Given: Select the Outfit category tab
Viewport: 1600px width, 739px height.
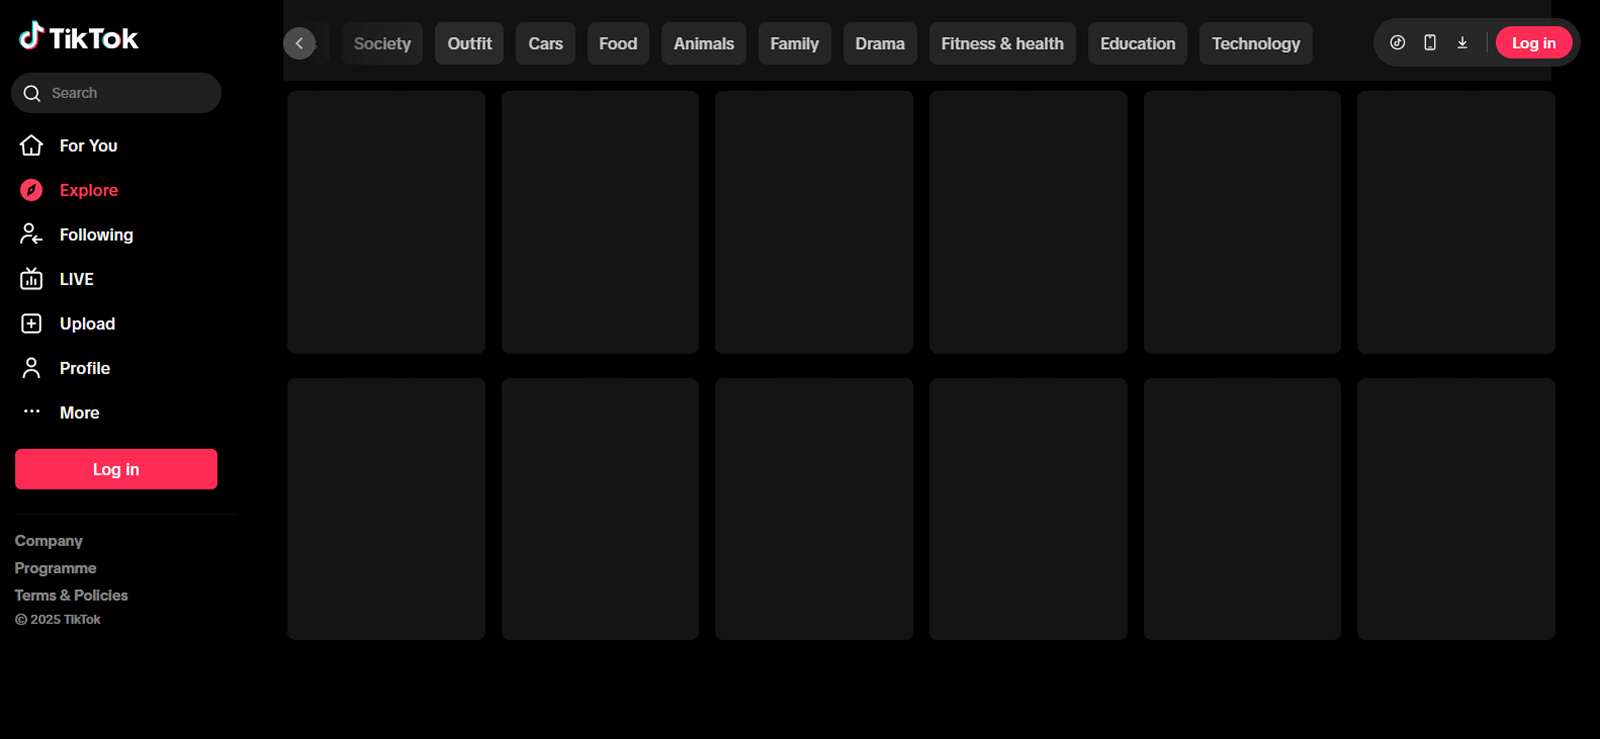Looking at the screenshot, I should [469, 43].
